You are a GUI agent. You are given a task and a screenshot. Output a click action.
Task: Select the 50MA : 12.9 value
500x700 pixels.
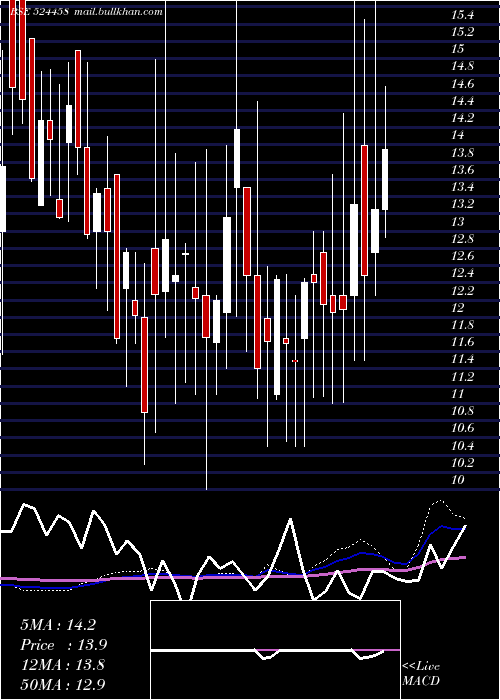click(x=63, y=684)
